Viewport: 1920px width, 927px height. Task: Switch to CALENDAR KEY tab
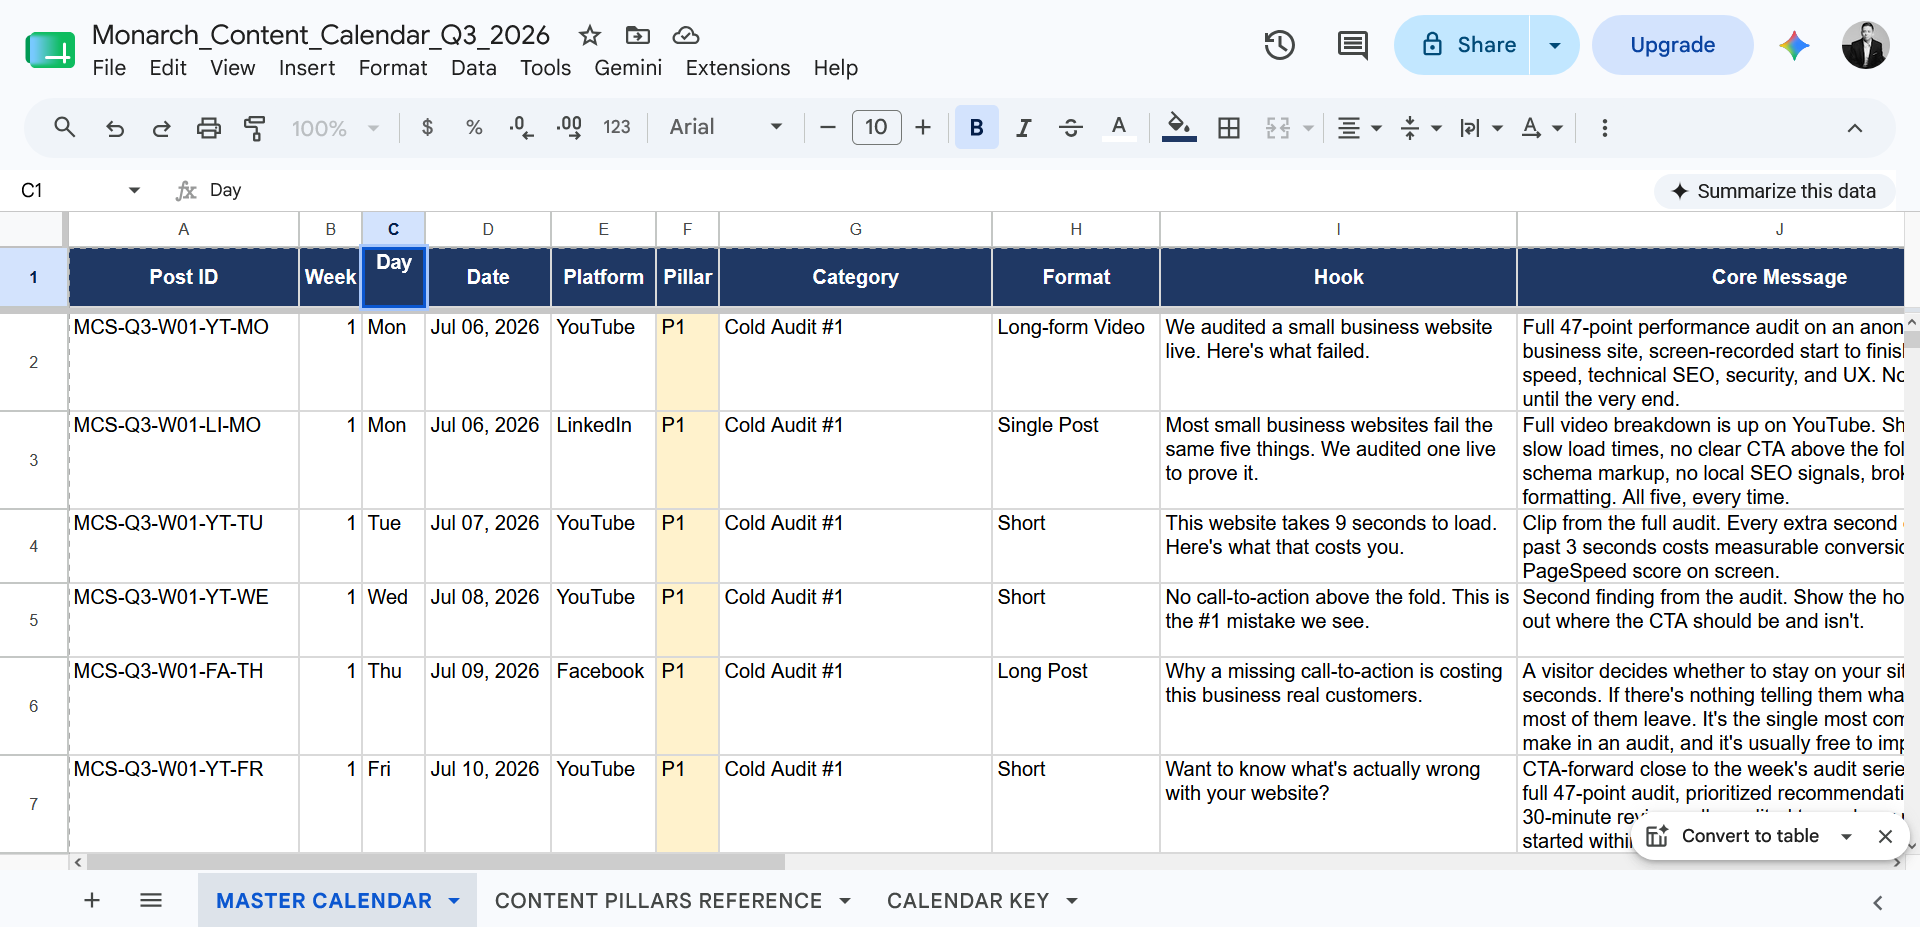[x=968, y=900]
